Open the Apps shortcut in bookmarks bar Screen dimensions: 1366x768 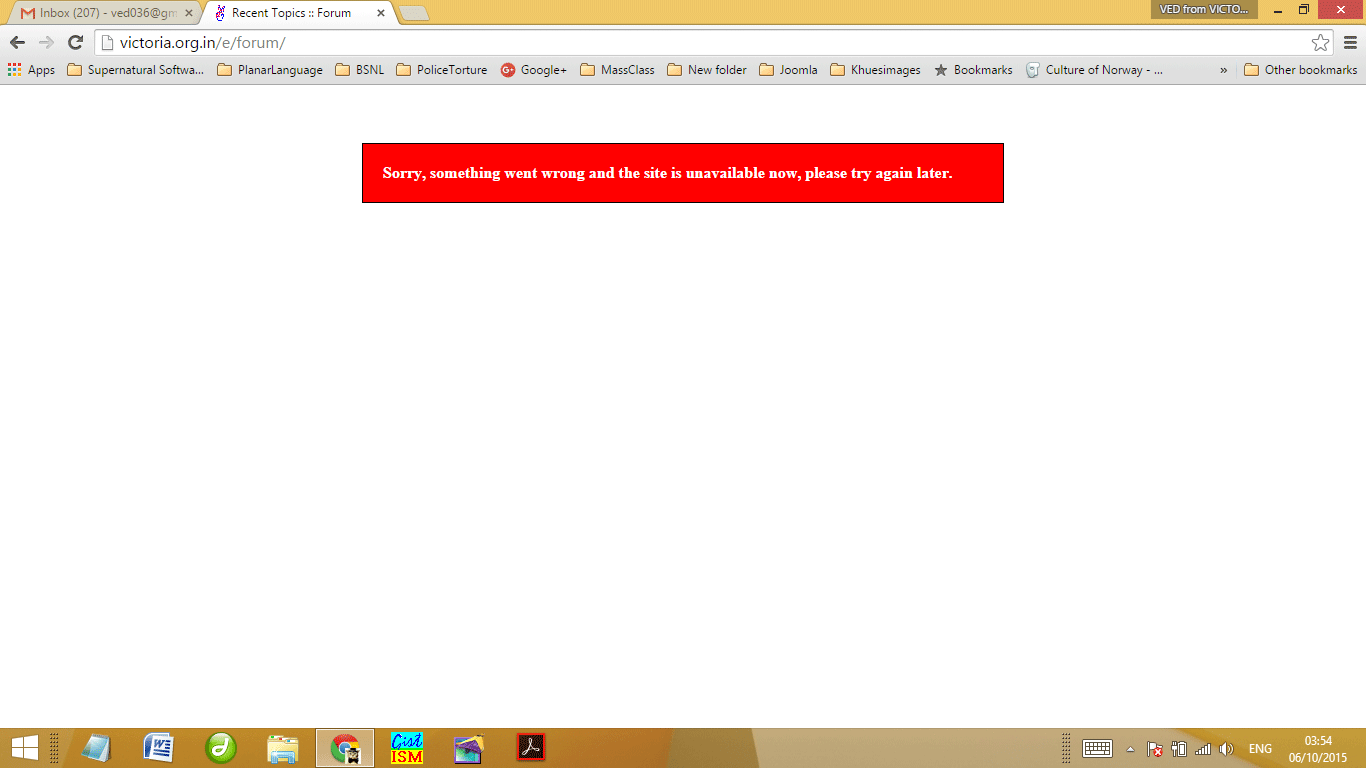(x=31, y=70)
